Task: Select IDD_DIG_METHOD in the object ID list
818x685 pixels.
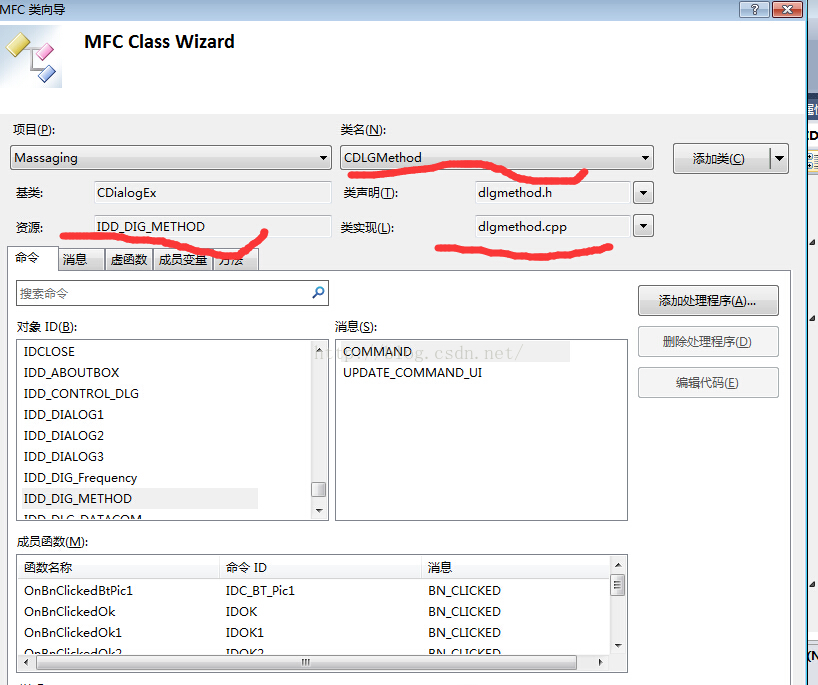Action: click(x=140, y=499)
